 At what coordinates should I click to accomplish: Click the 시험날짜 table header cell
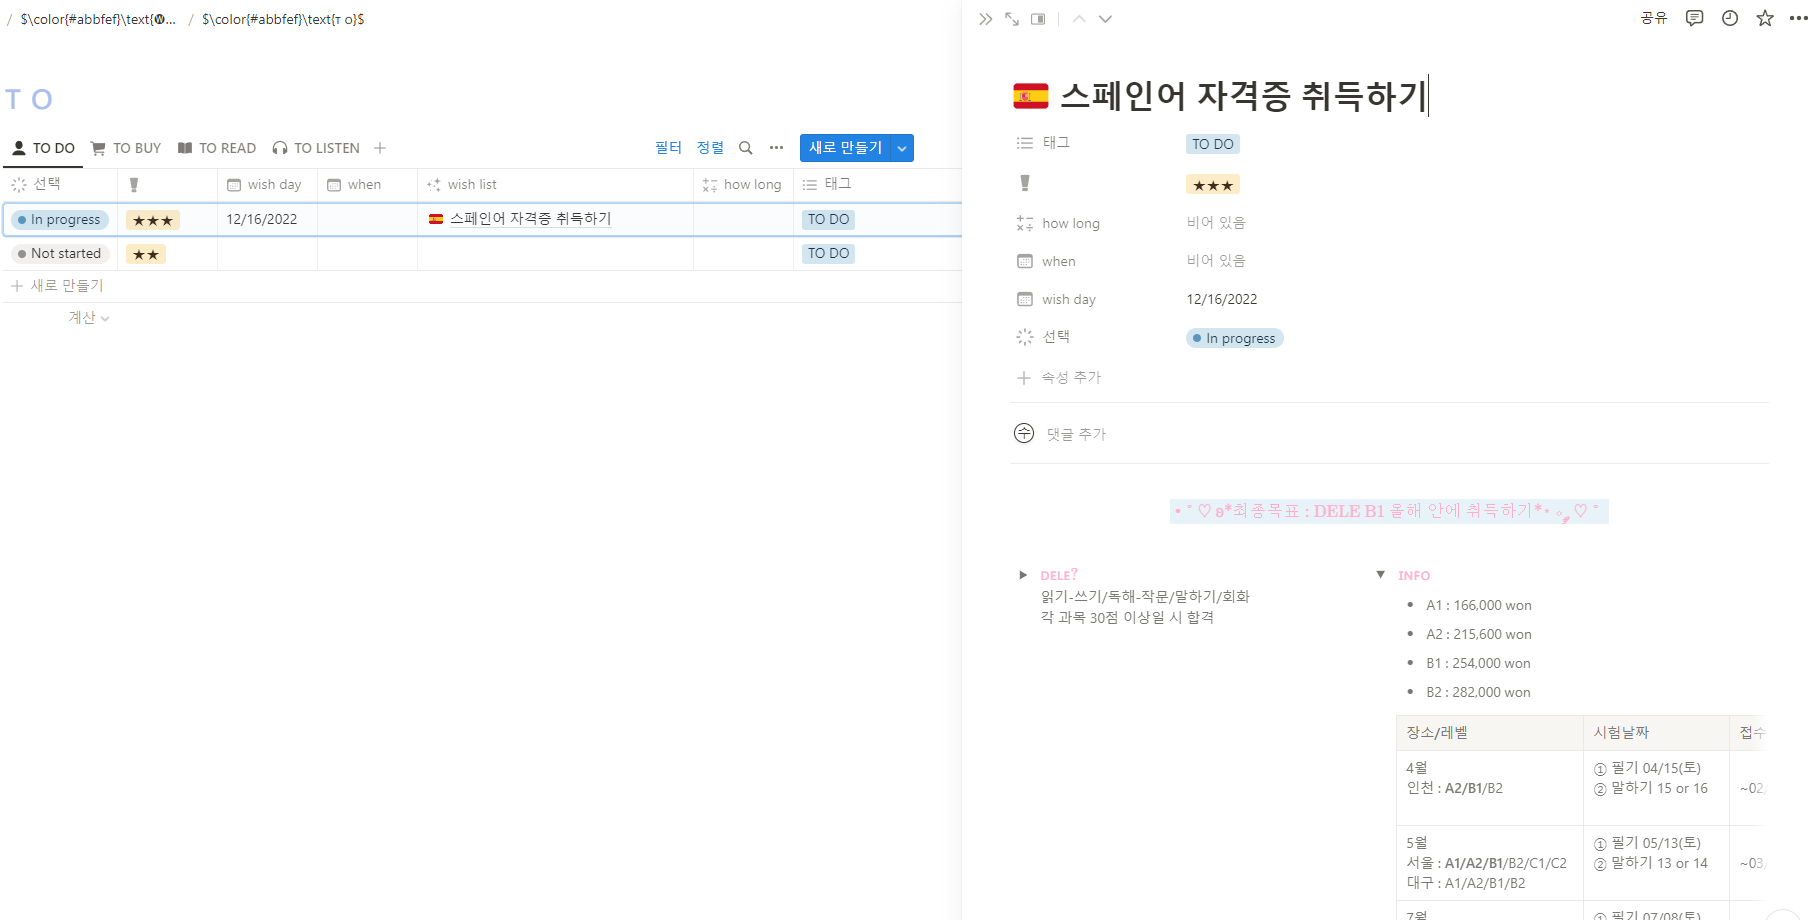tap(1657, 733)
